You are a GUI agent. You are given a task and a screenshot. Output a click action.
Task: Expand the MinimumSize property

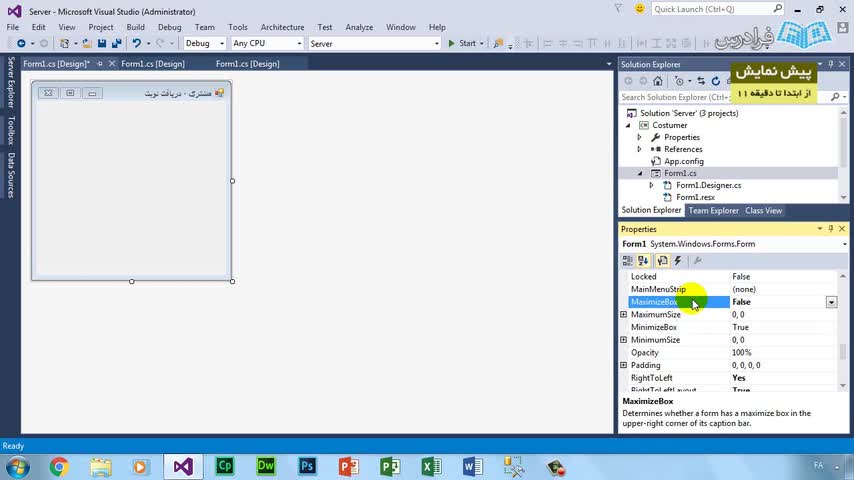coord(624,340)
